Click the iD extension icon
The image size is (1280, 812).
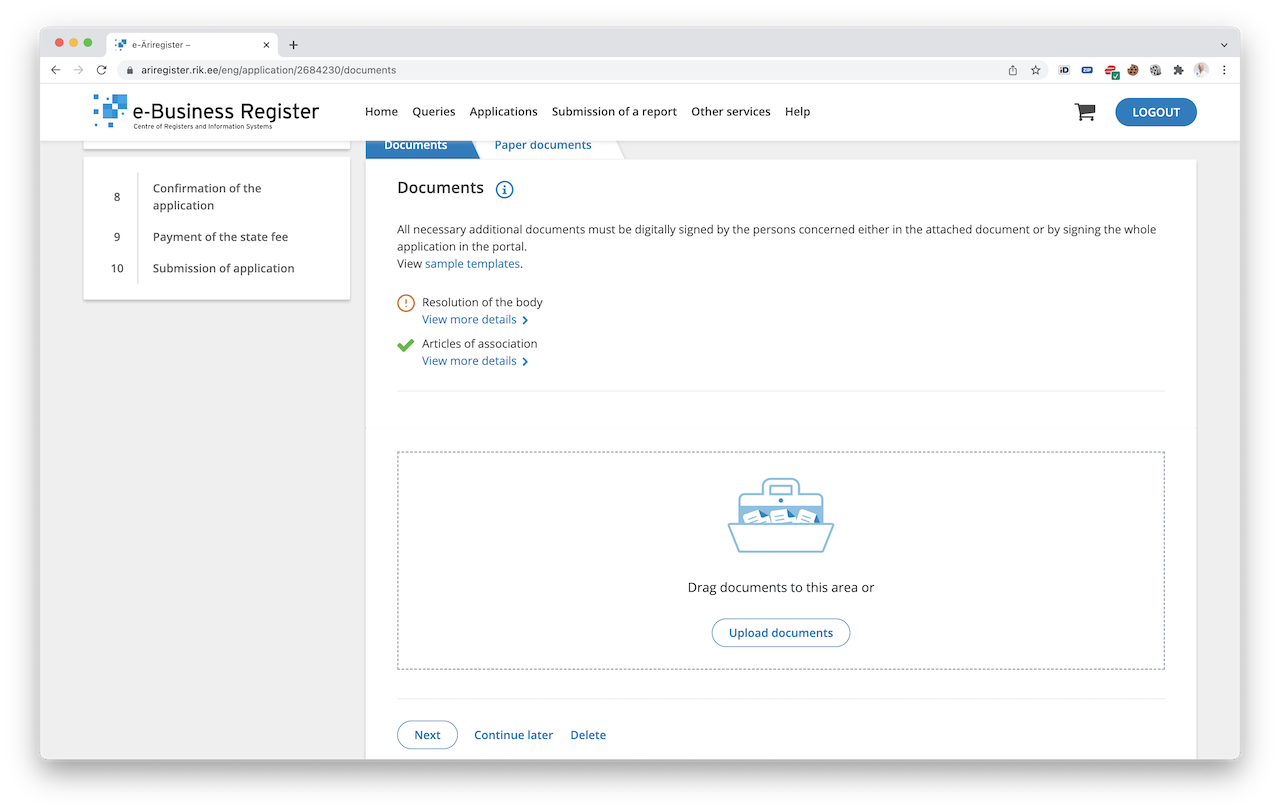click(1064, 70)
